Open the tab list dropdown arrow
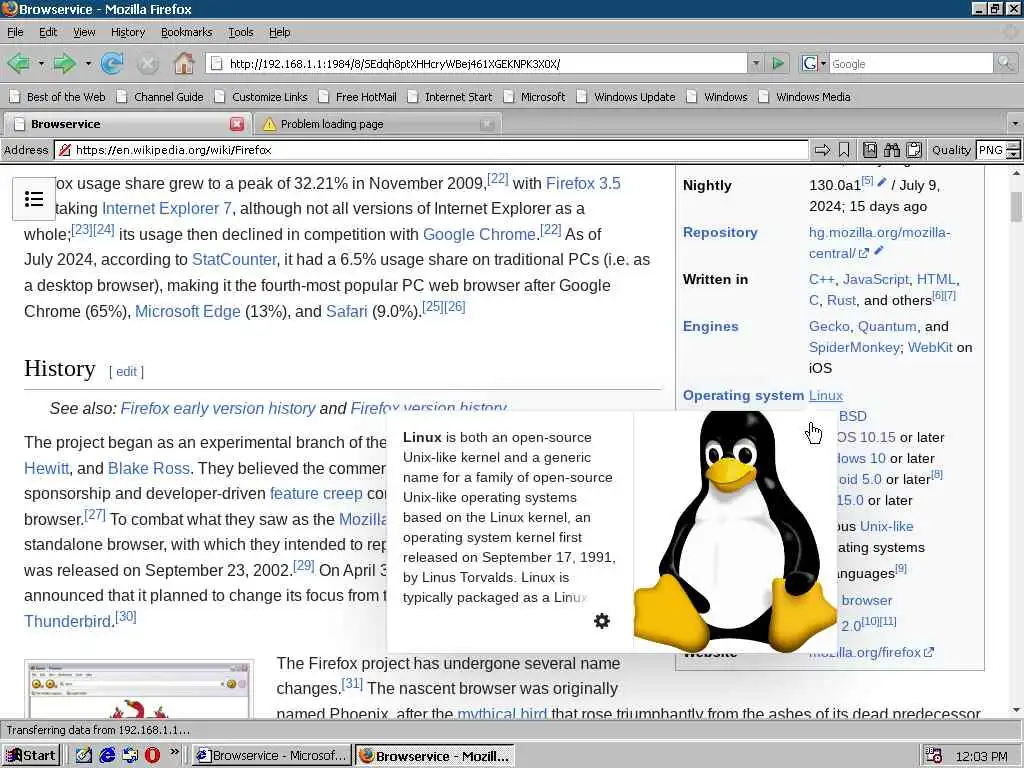Viewport: 1024px width, 768px height. point(1014,123)
